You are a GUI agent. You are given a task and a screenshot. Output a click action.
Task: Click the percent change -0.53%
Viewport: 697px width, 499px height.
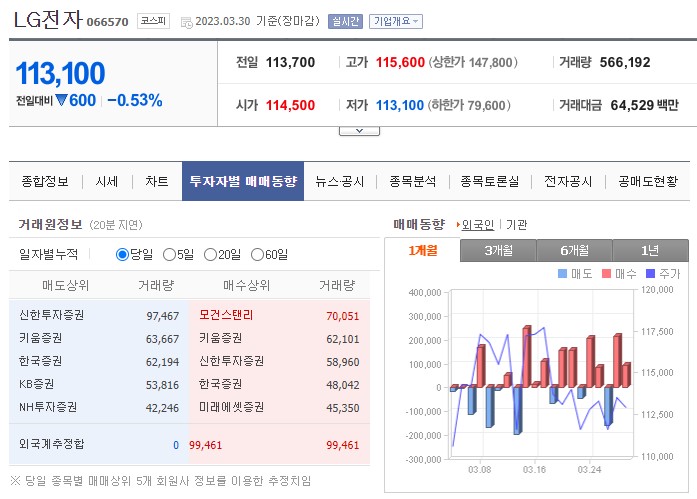tap(135, 100)
